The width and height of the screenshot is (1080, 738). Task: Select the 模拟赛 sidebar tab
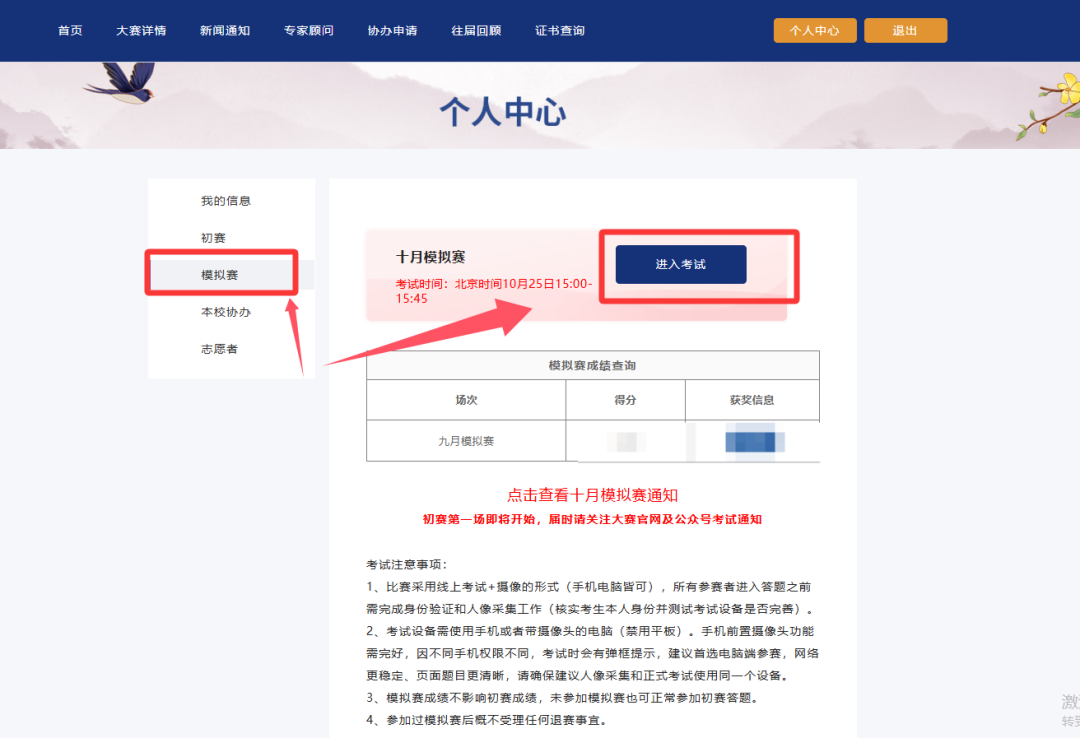tap(220, 275)
